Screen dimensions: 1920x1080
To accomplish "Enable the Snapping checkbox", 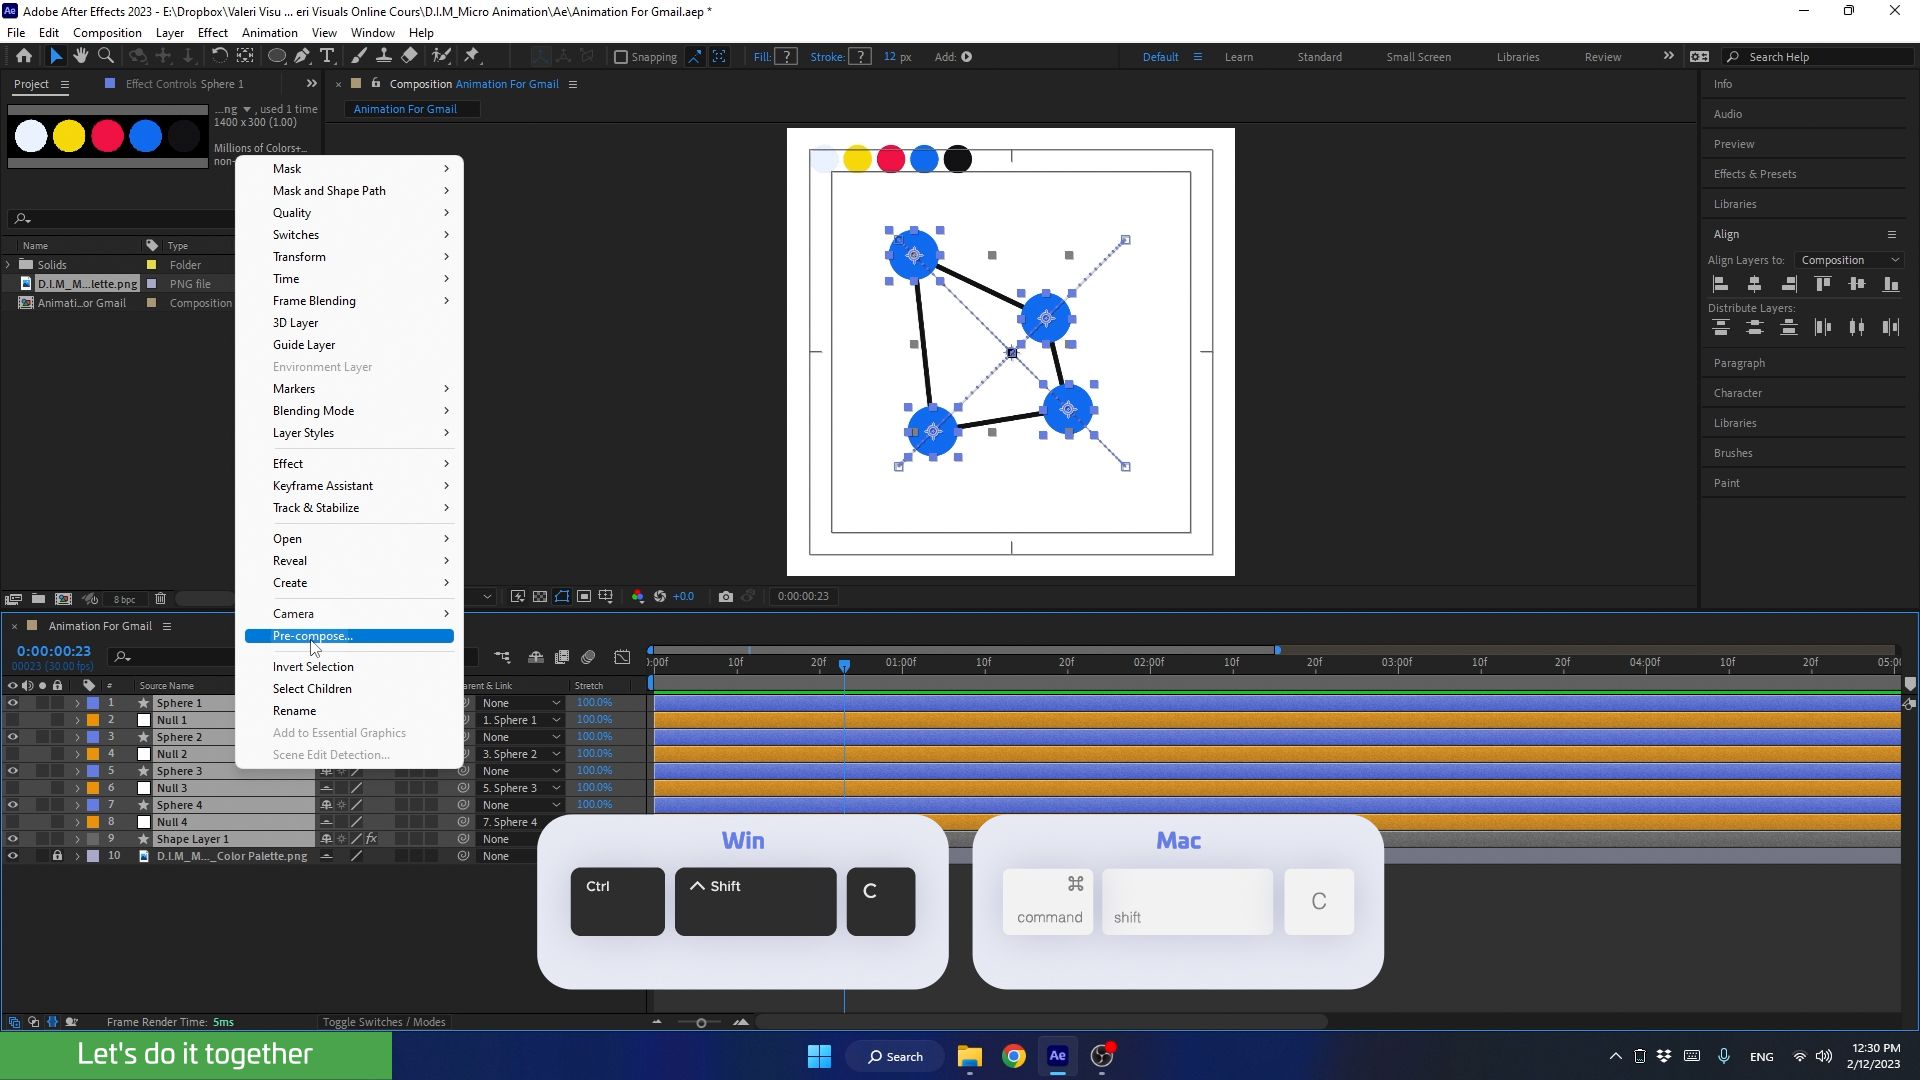I will 621,57.
